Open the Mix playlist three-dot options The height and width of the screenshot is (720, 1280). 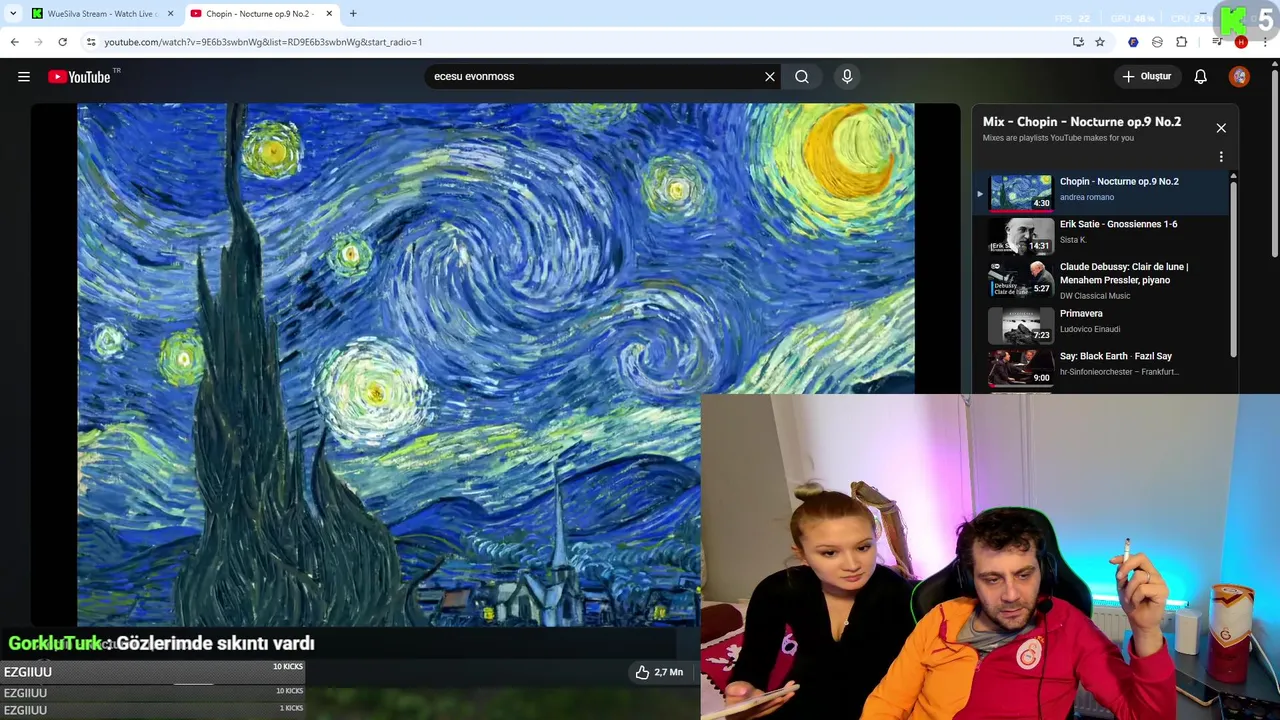pyautogui.click(x=1221, y=157)
